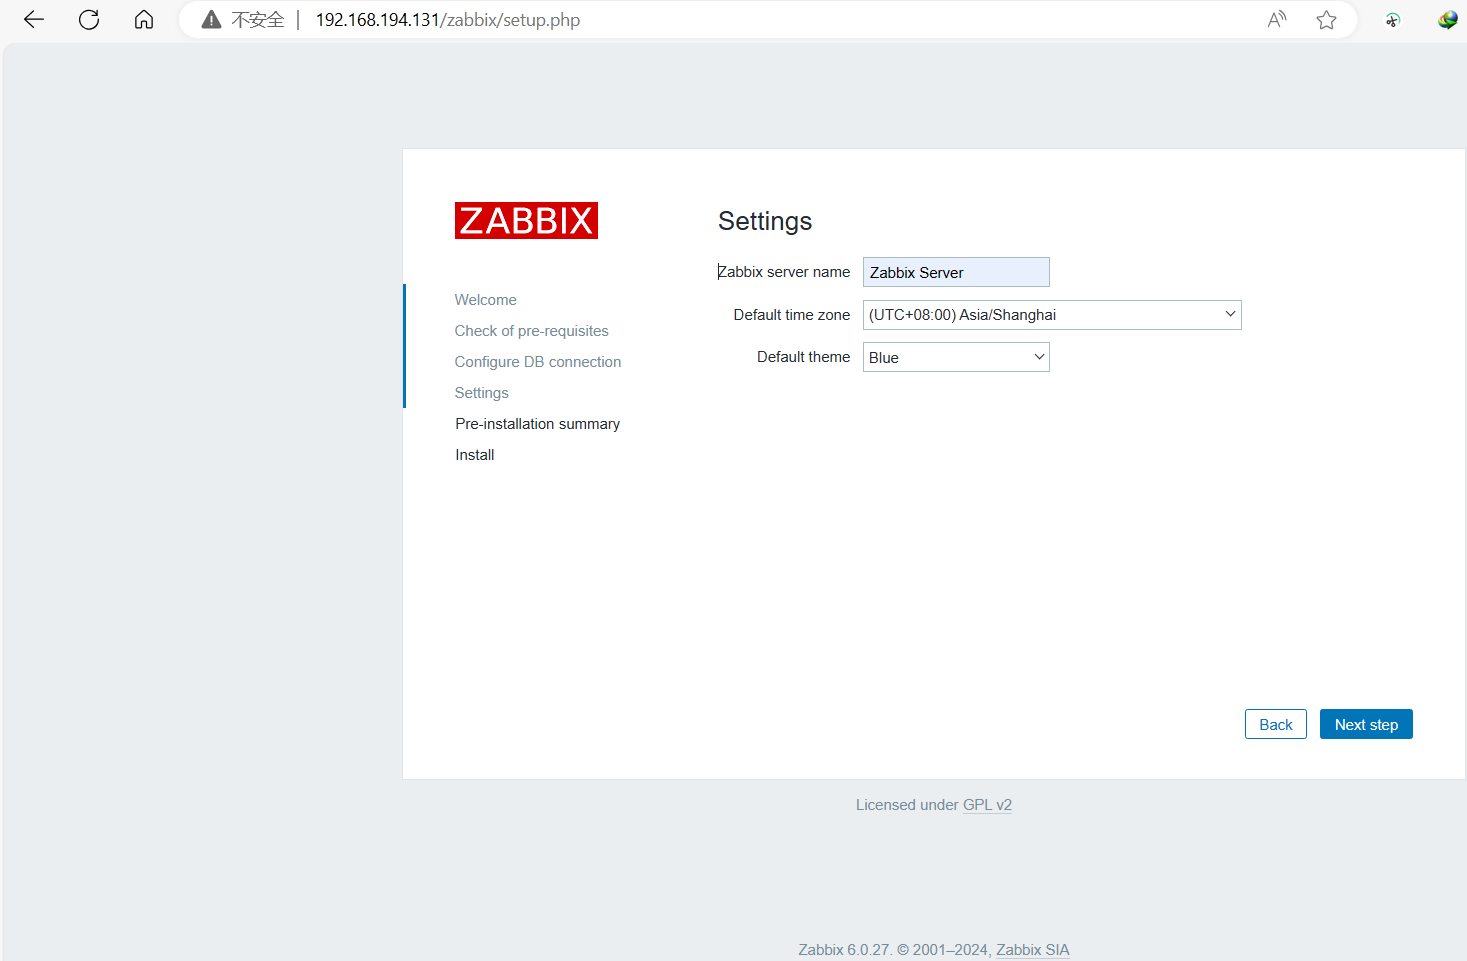This screenshot has height=961, width=1467.
Task: Click the not-secure warning triangle icon
Action: pyautogui.click(x=211, y=20)
